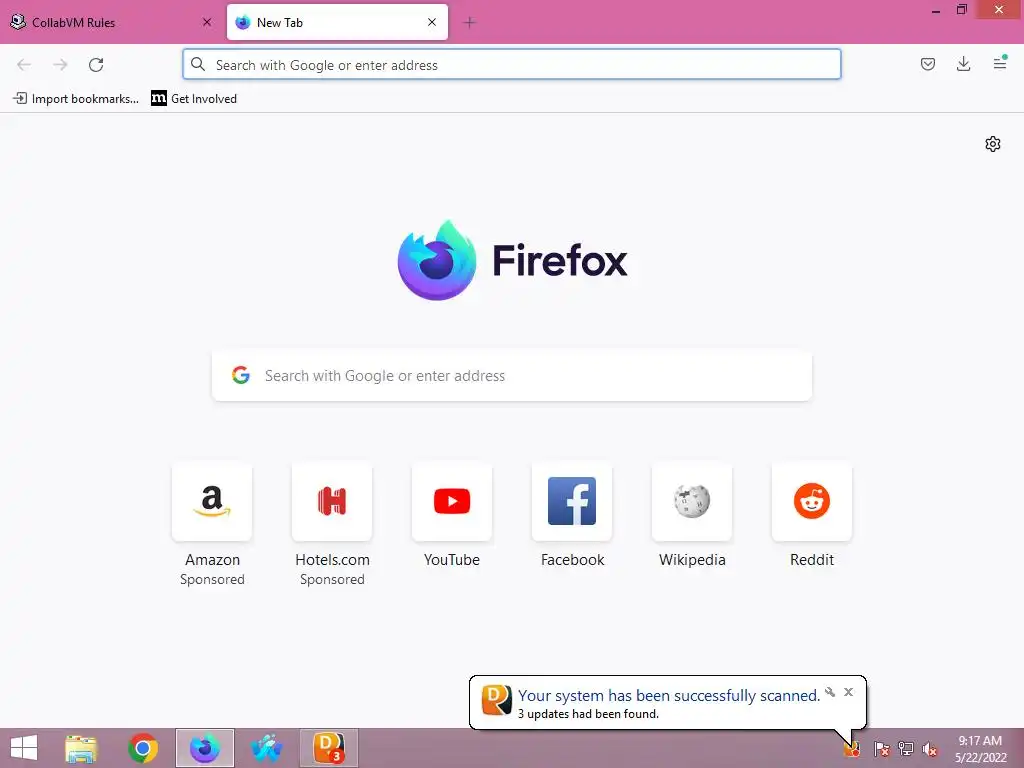The image size is (1024, 768).
Task: Launch Google Chrome from taskbar
Action: 143,748
